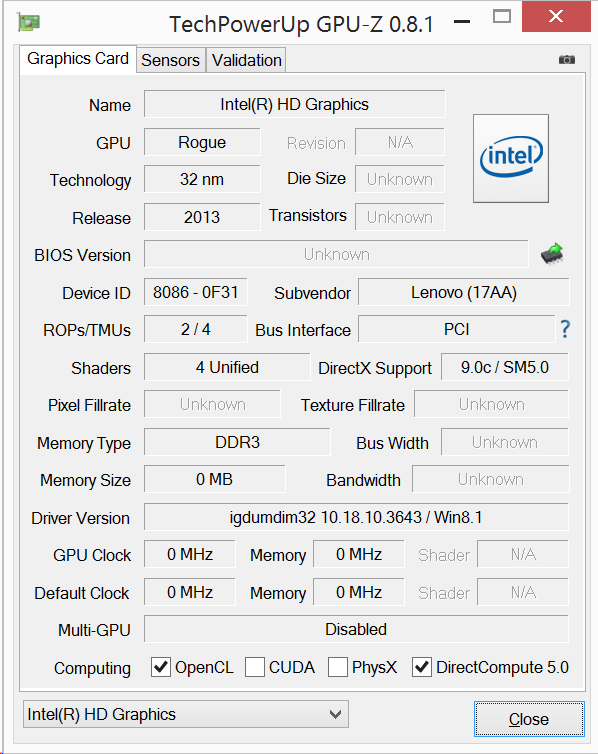The image size is (598, 754).
Task: Click the Close button
Action: pyautogui.click(x=529, y=719)
